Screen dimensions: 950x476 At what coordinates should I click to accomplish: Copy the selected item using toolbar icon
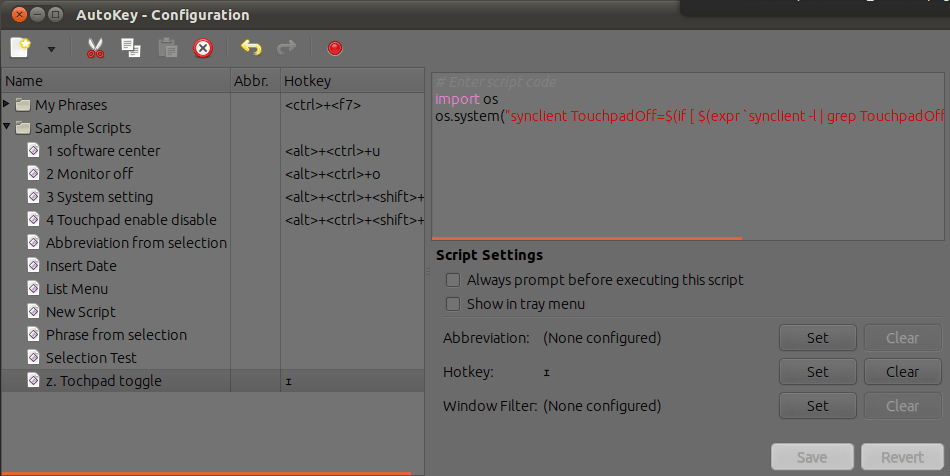(x=131, y=48)
